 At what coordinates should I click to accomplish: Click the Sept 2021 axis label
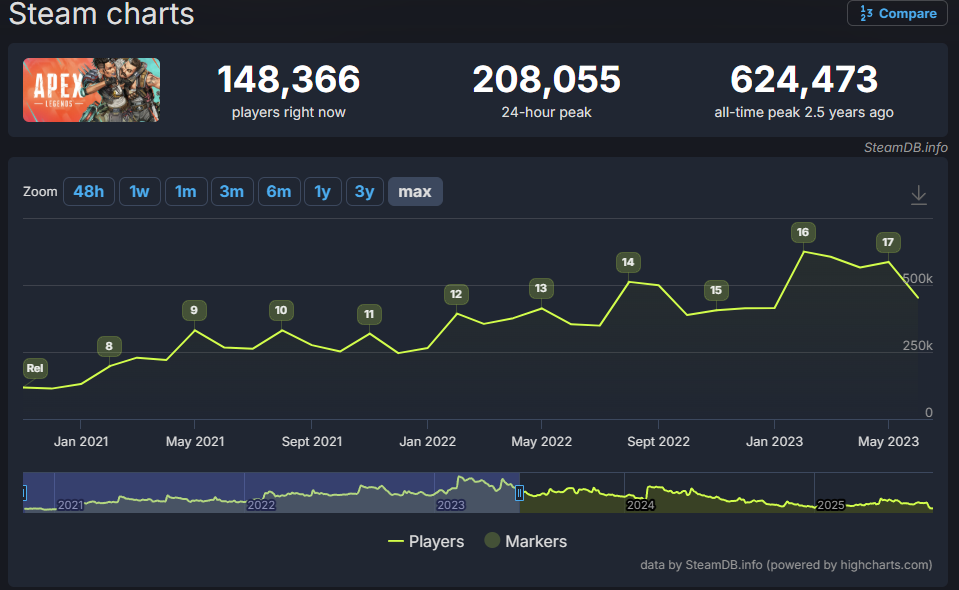pyautogui.click(x=312, y=441)
